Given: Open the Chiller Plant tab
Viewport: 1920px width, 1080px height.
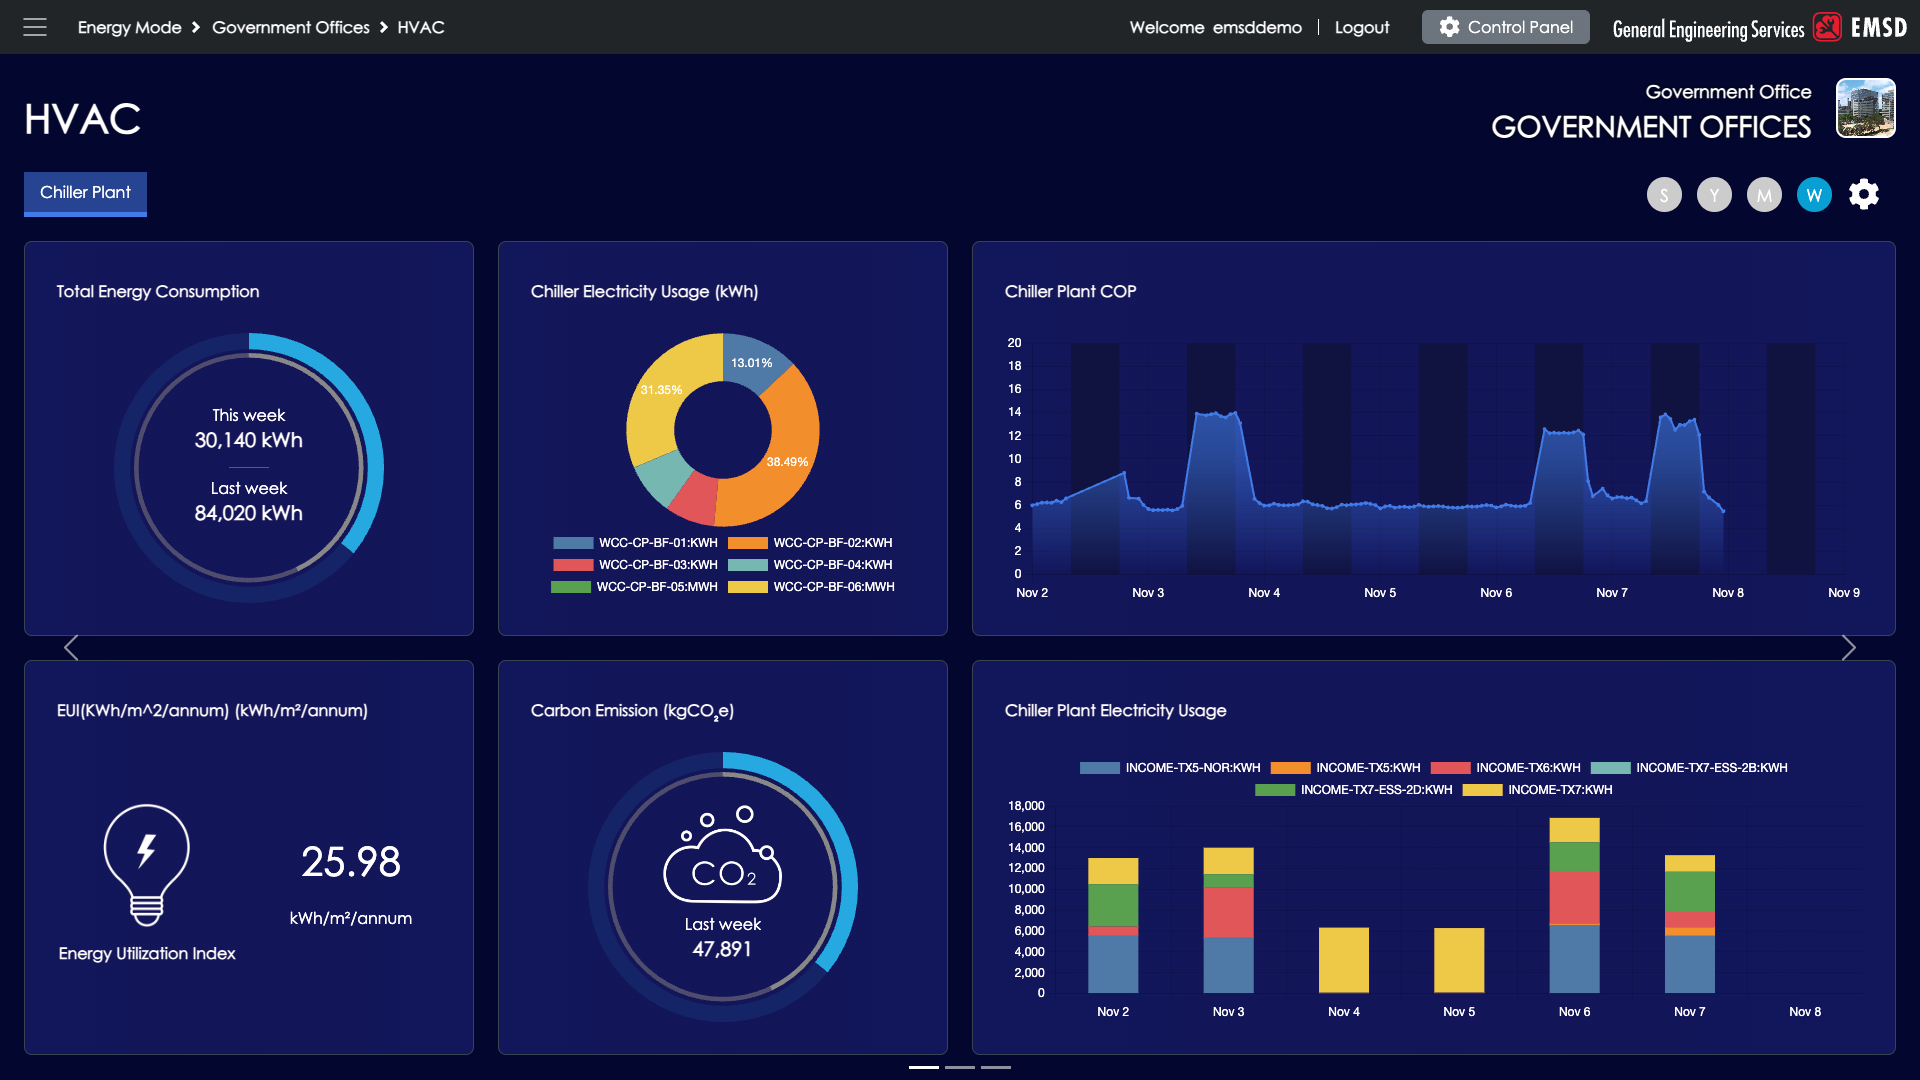Looking at the screenshot, I should [x=85, y=193].
